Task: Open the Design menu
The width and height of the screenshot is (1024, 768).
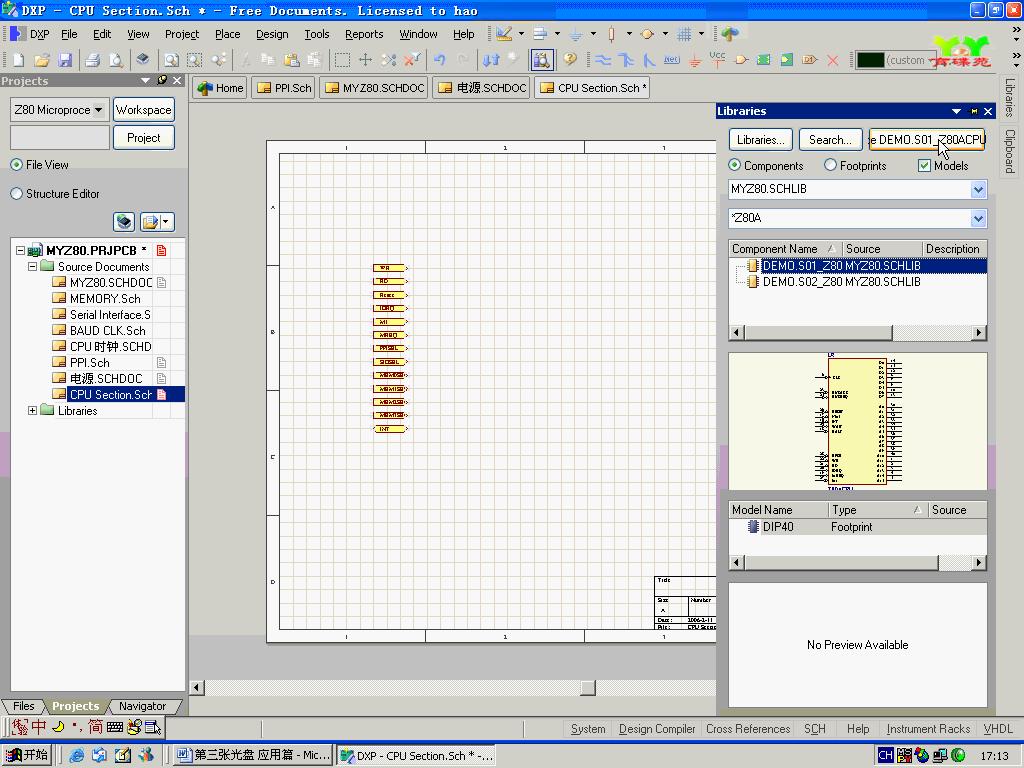Action: (272, 34)
